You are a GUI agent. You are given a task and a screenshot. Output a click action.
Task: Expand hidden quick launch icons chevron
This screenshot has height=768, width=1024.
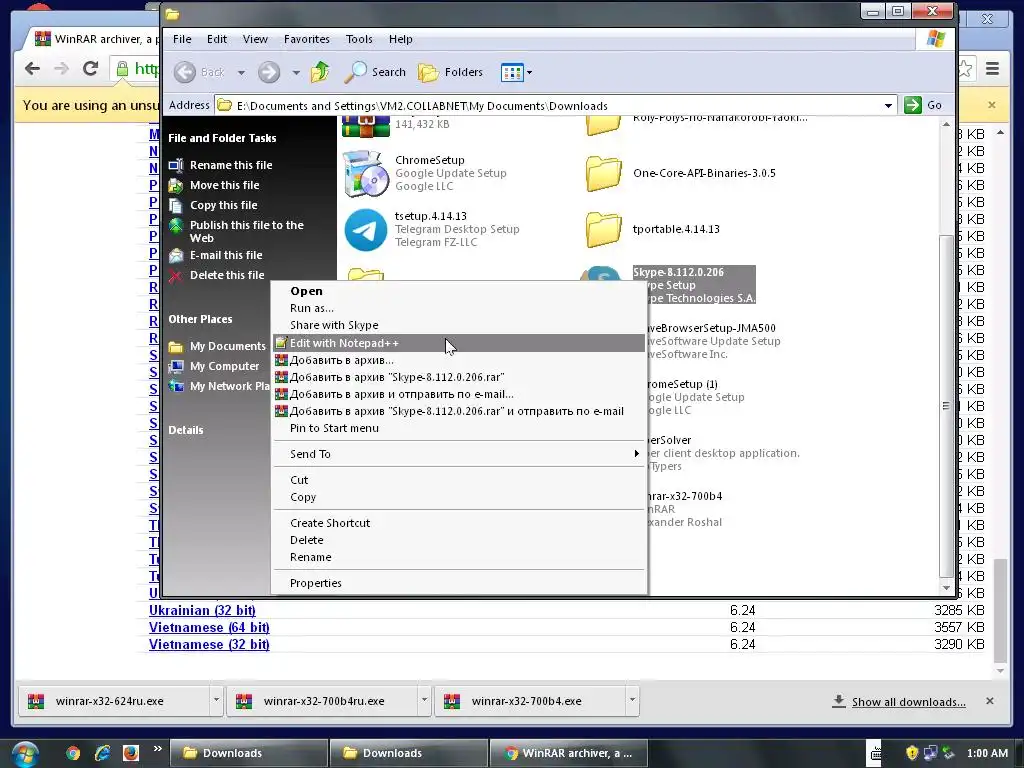pos(157,749)
